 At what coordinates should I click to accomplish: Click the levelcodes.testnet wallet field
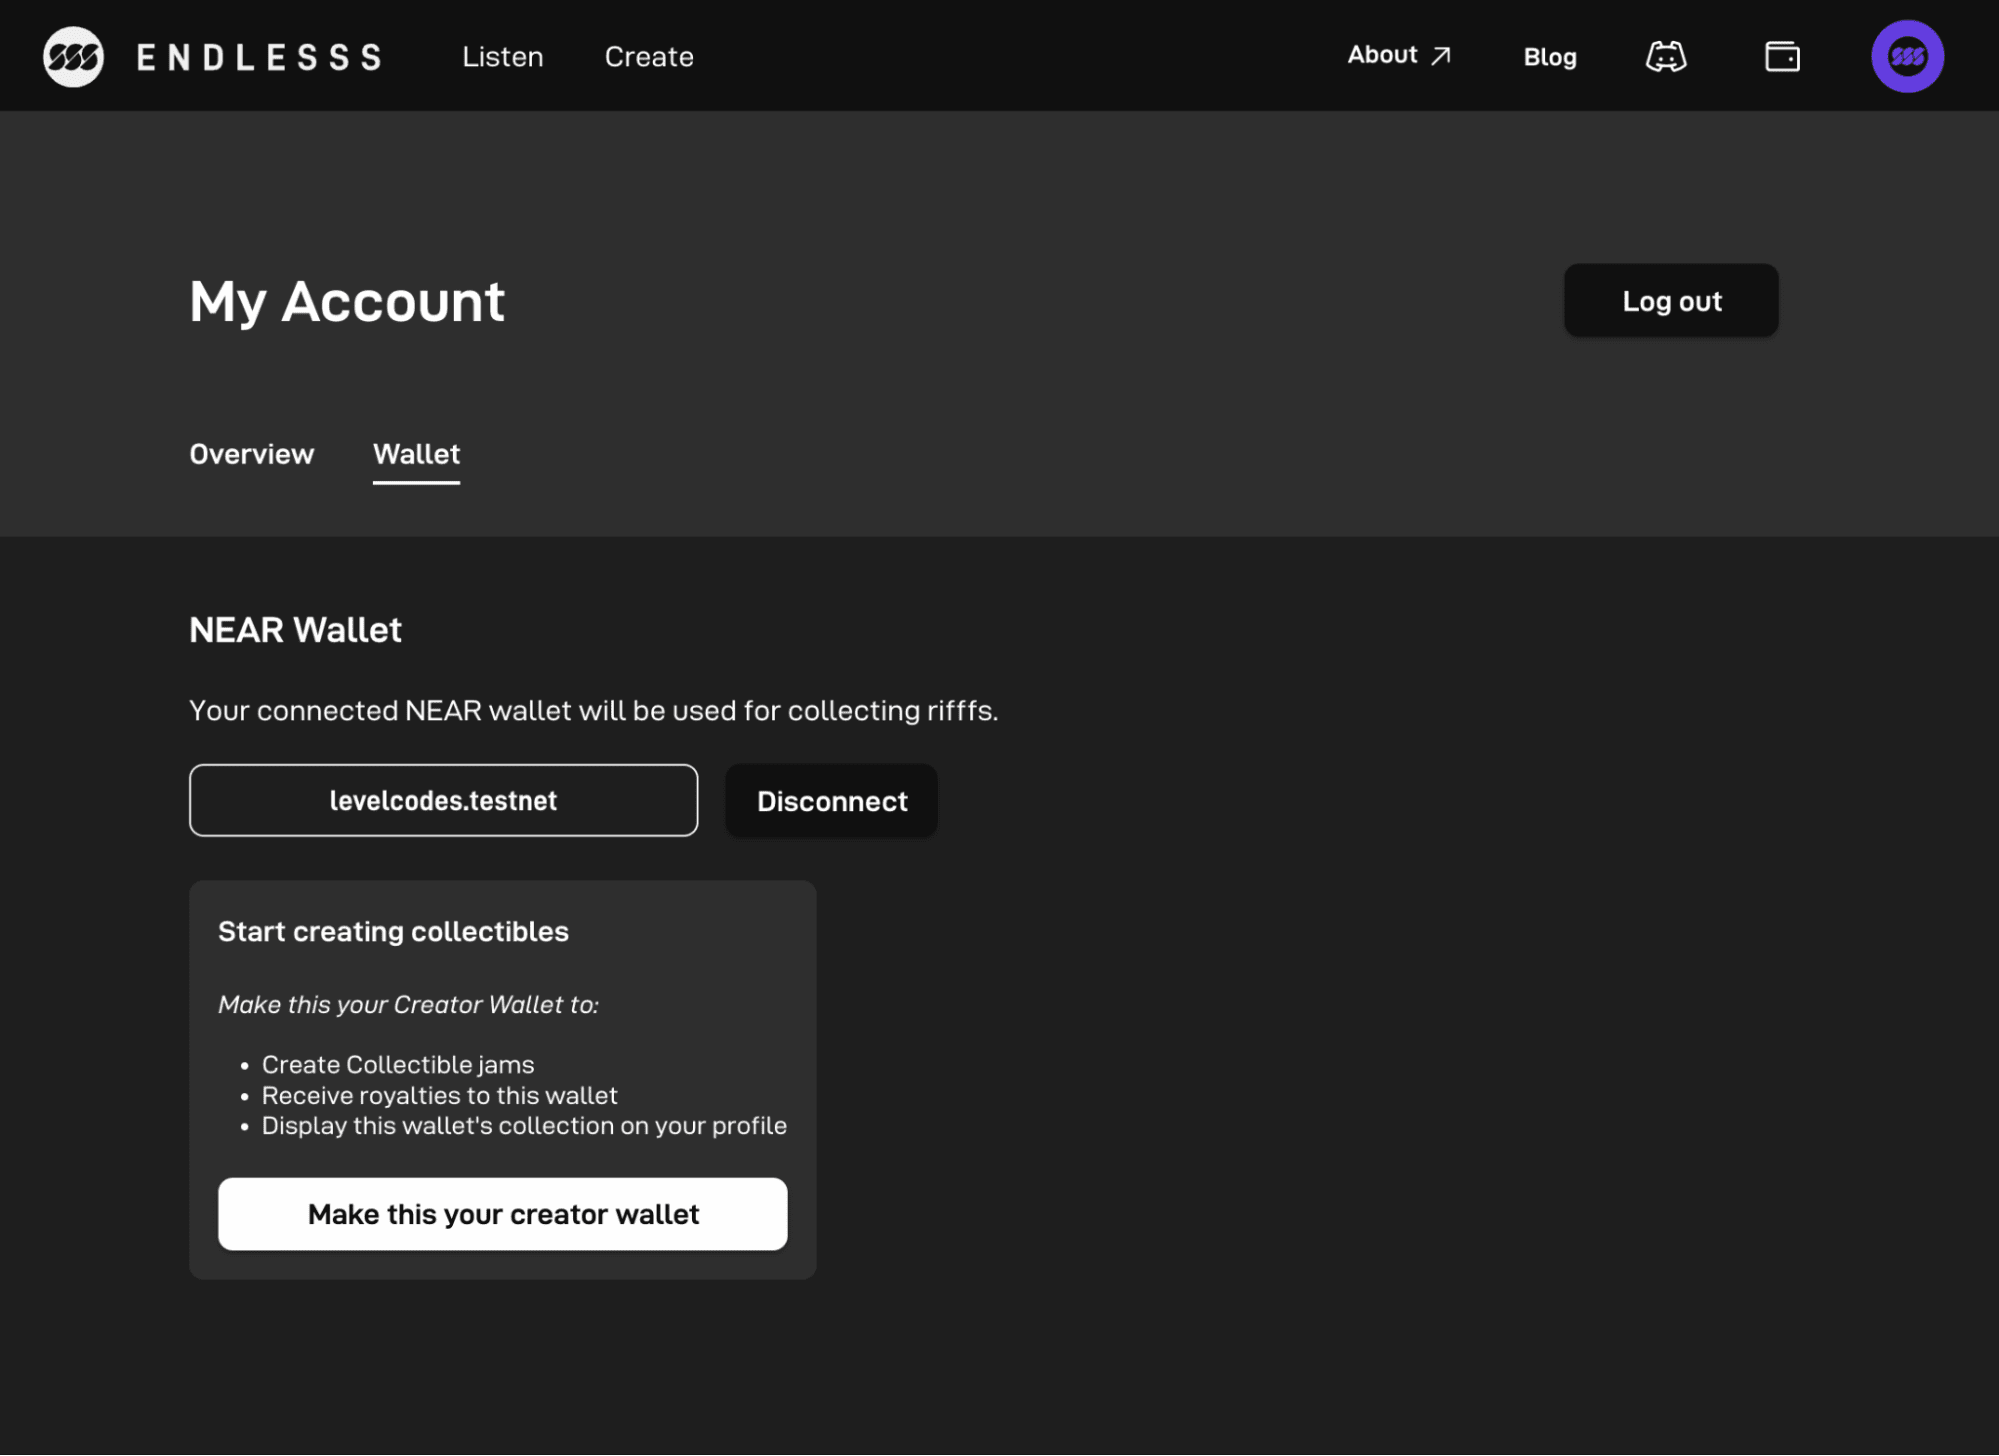point(443,800)
